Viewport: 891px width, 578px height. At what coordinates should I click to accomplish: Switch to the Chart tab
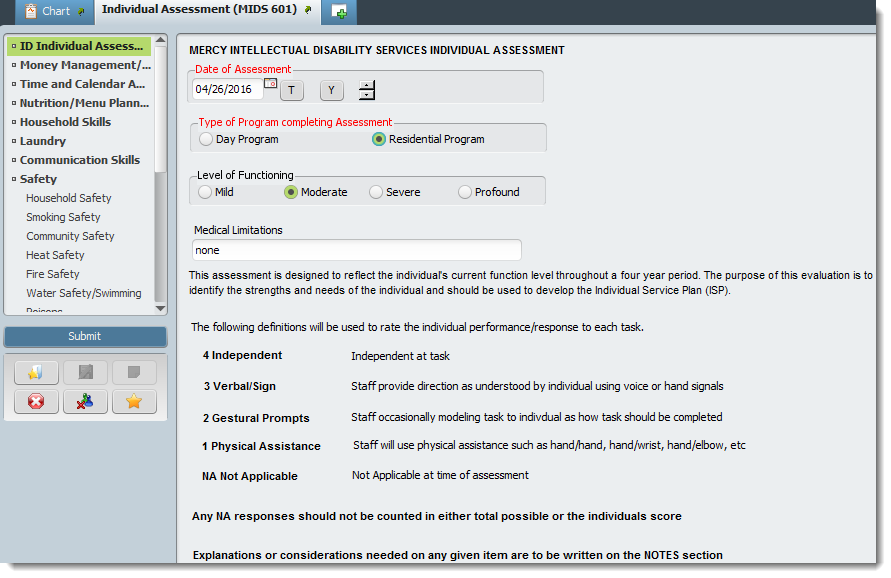(x=55, y=11)
